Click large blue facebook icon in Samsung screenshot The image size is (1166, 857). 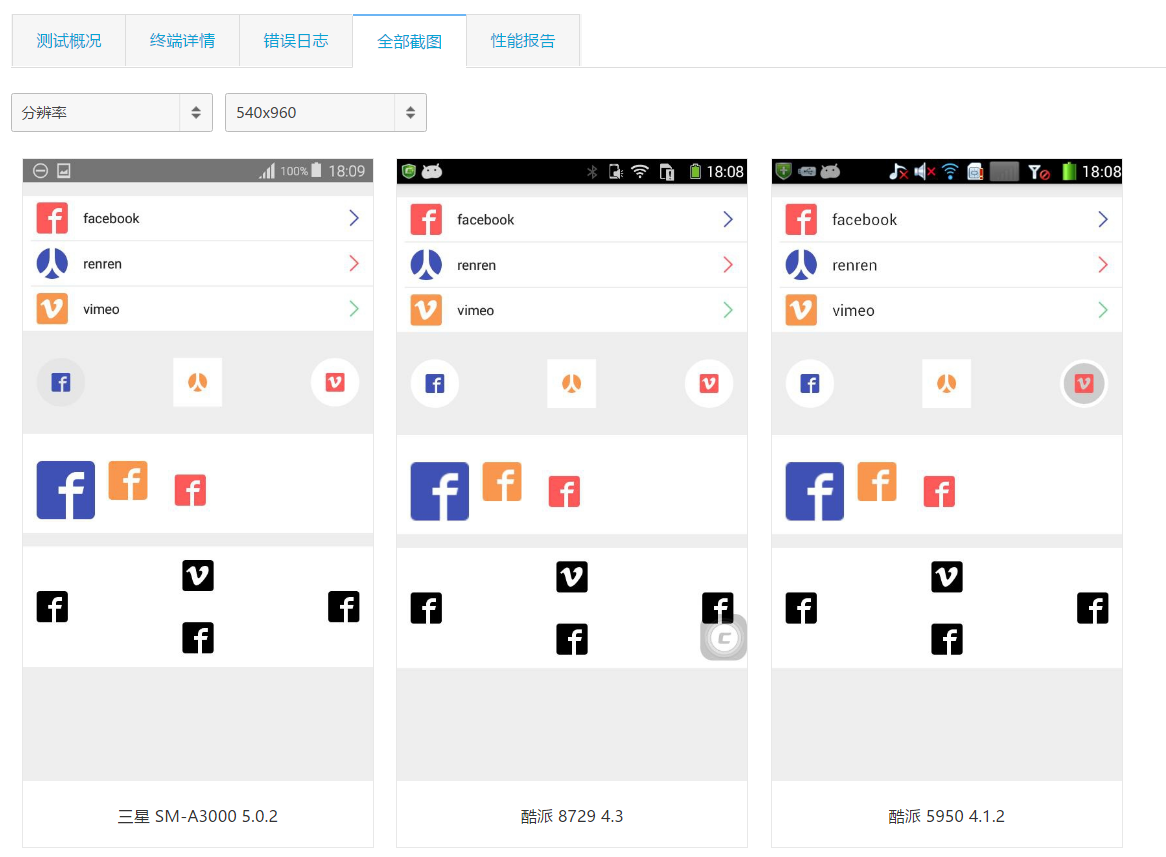pos(65,490)
